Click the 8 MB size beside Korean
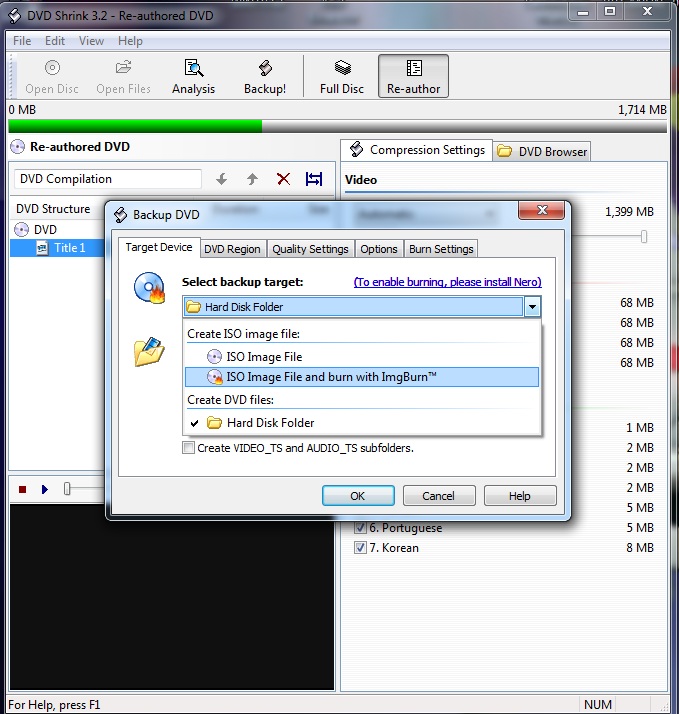The width and height of the screenshot is (679, 714). tap(640, 548)
